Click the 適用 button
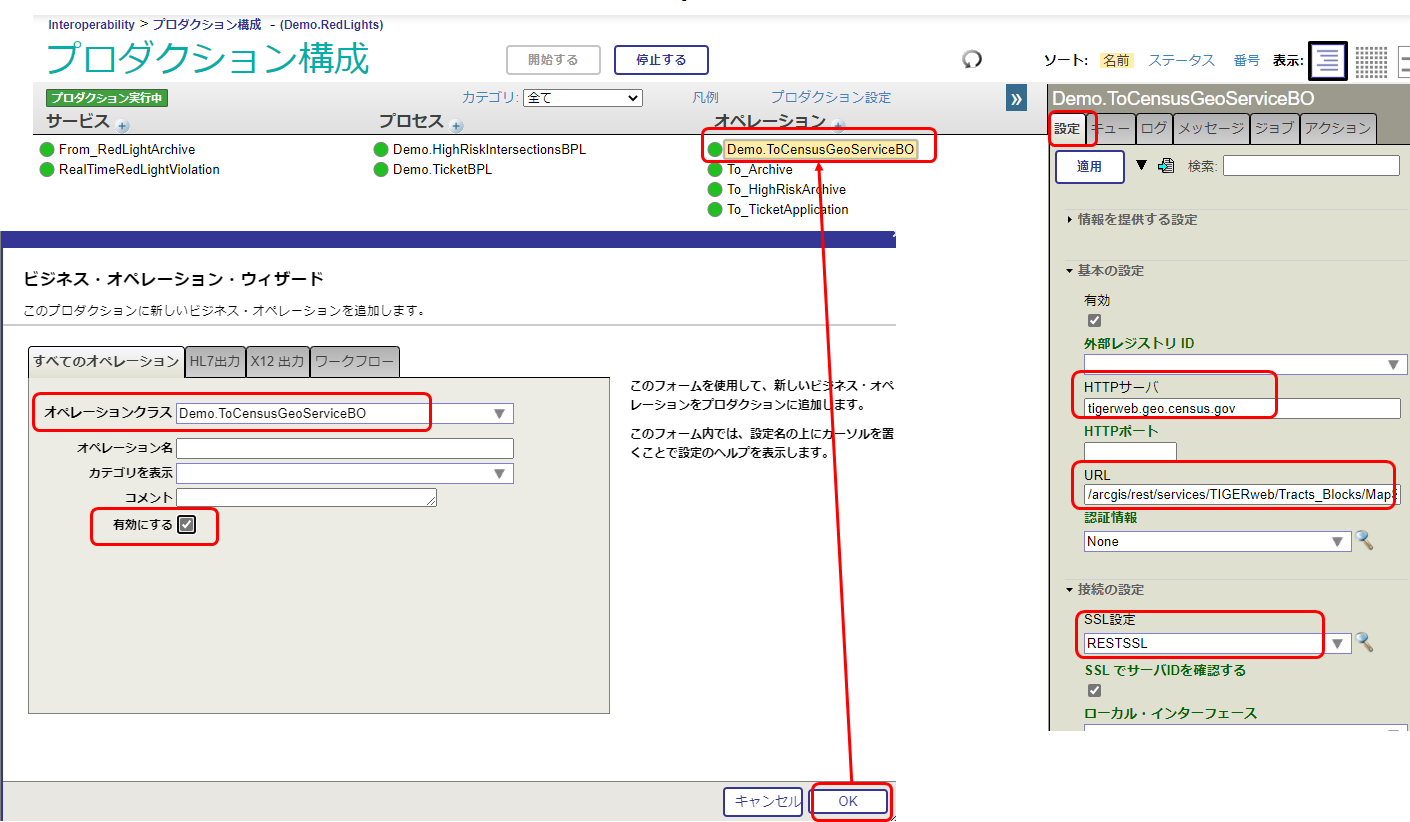 coord(1089,167)
